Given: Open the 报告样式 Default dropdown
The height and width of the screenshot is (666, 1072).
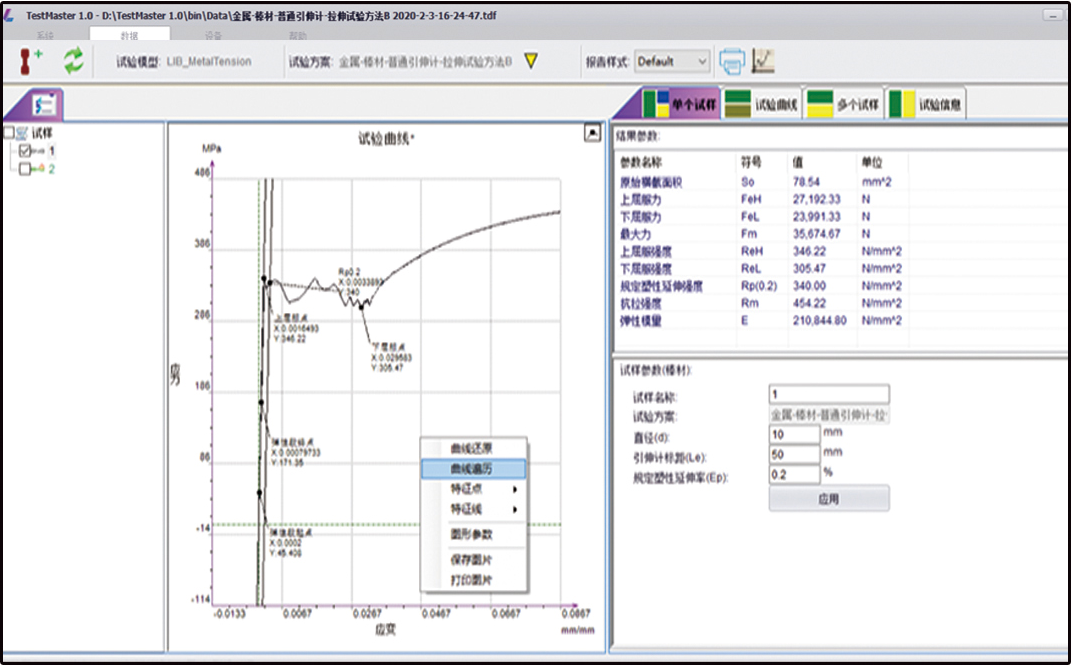Looking at the screenshot, I should 672,61.
